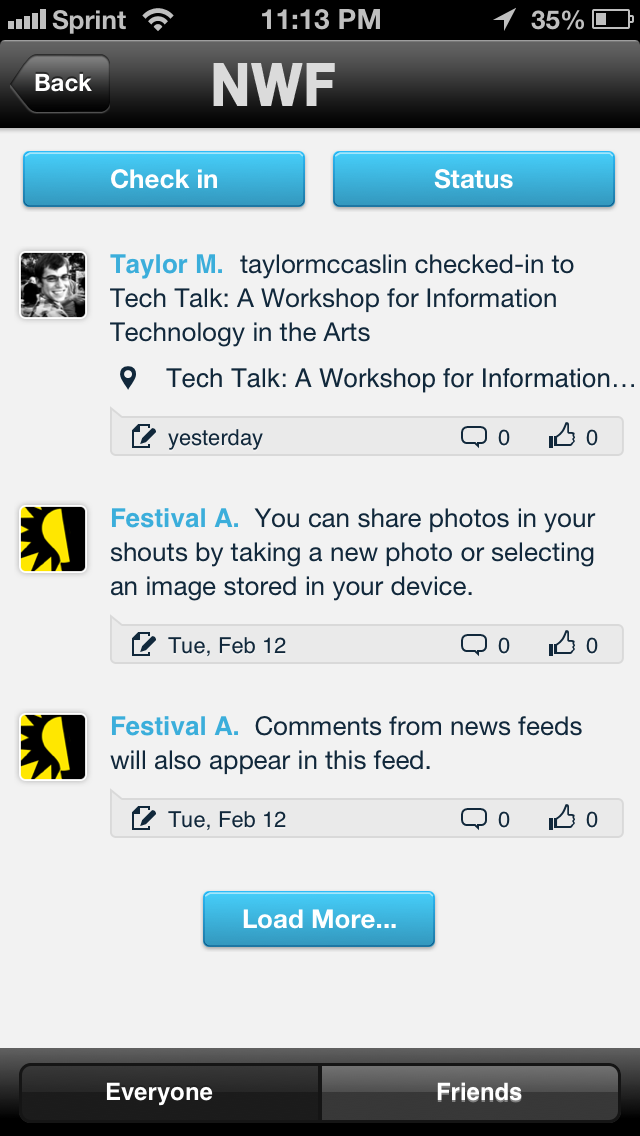Tap the battery indicator in the status bar
This screenshot has height=1136, width=640.
pyautogui.click(x=610, y=20)
